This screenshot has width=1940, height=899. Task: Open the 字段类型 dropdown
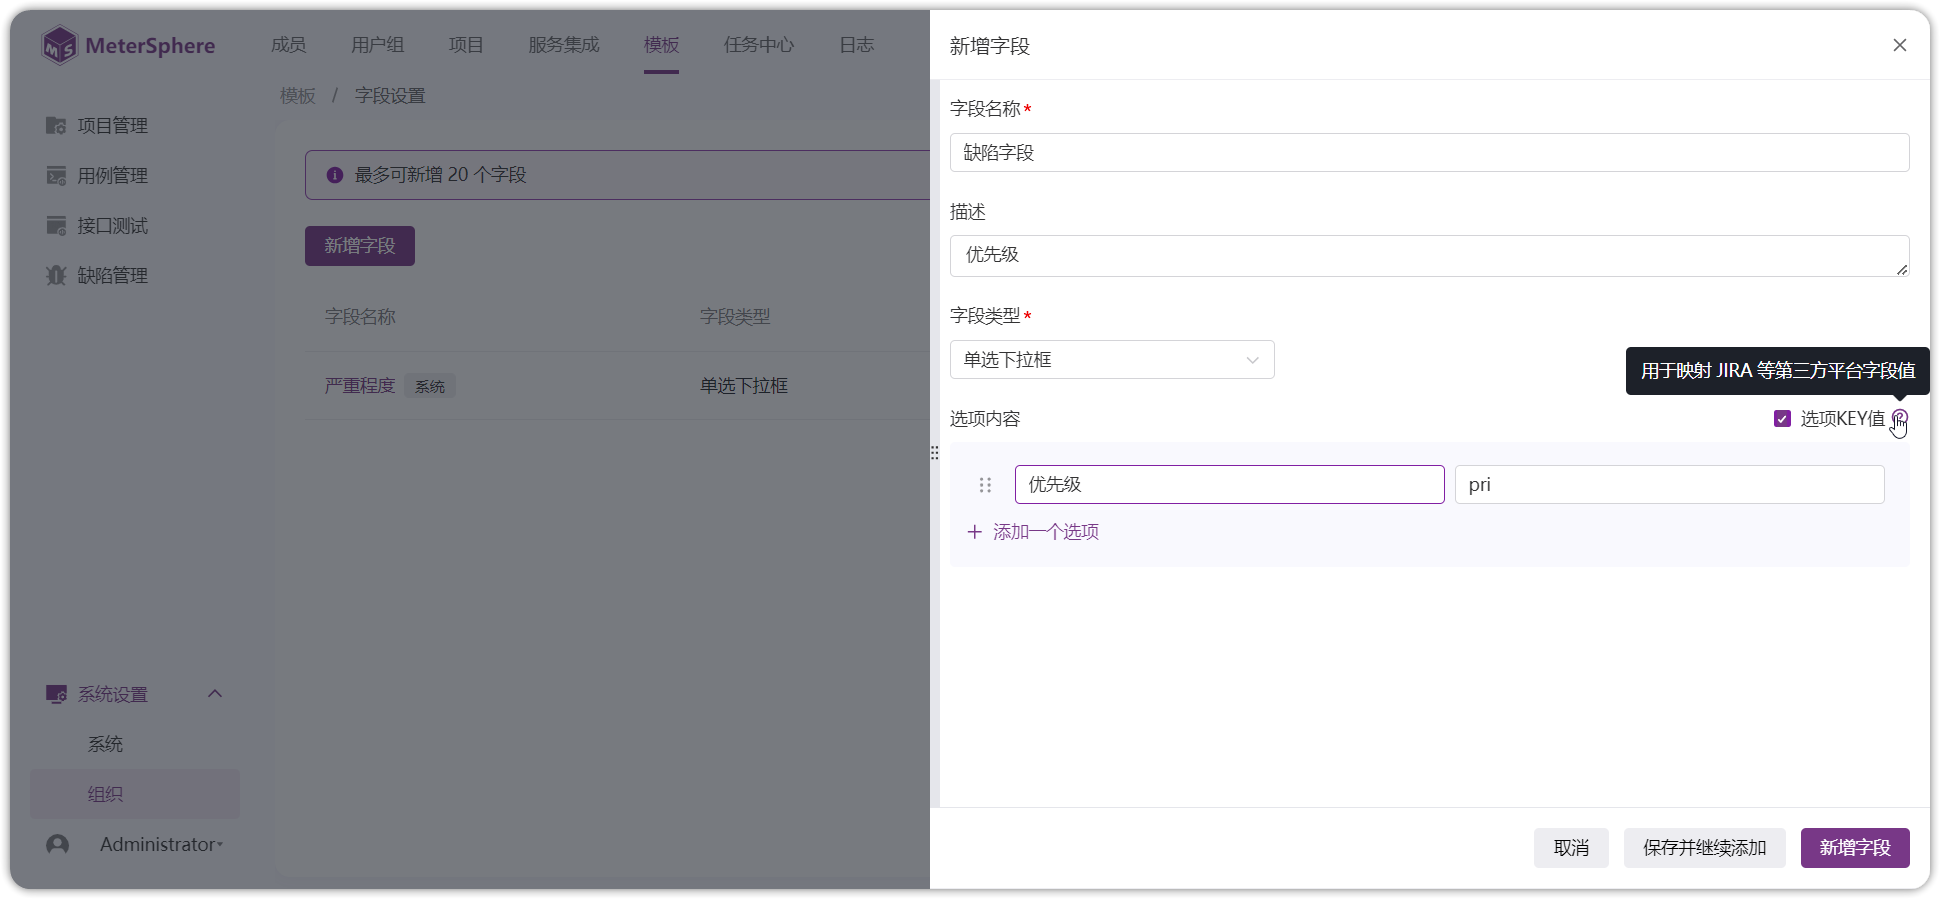point(1112,360)
